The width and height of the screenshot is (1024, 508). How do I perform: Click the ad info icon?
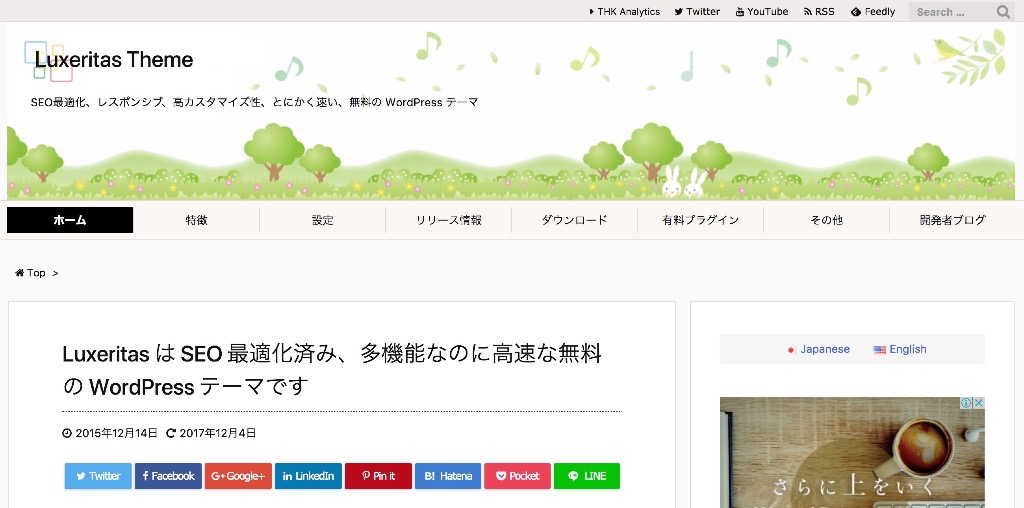coord(967,403)
